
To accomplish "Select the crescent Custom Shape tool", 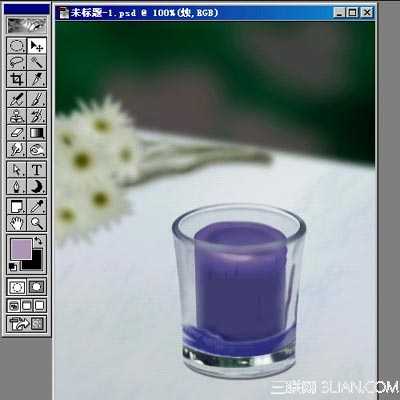I will tap(37, 186).
